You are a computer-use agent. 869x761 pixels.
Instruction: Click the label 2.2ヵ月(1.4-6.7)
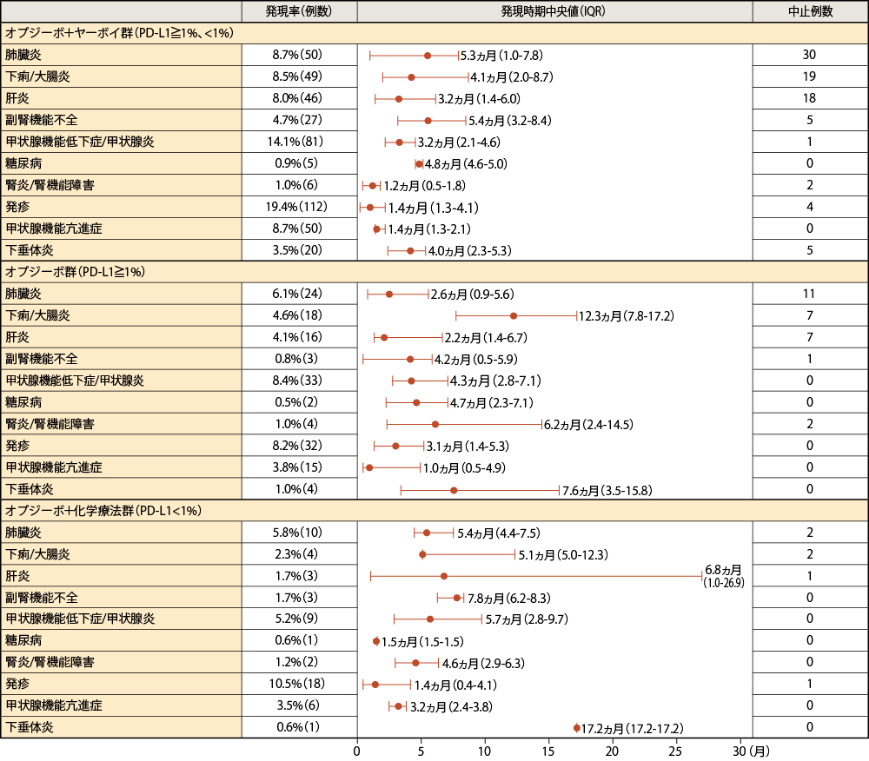coord(486,338)
